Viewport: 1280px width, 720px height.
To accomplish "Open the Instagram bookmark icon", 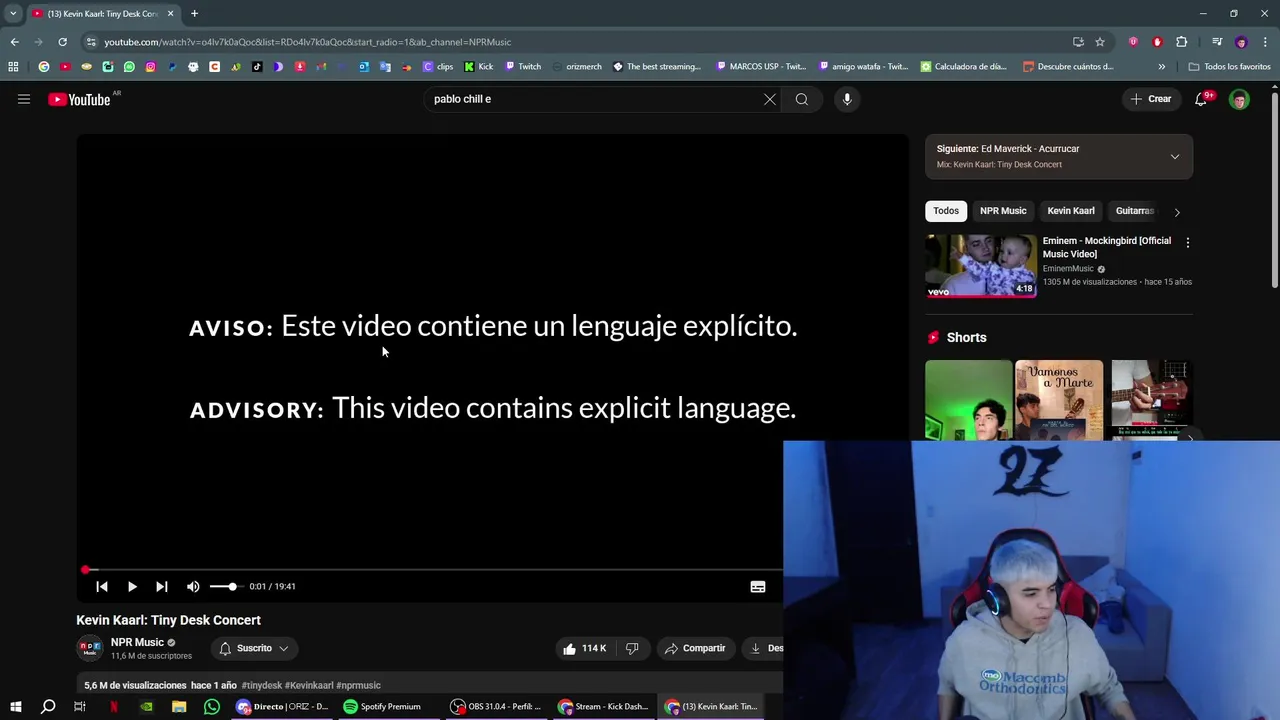I will pyautogui.click(x=150, y=67).
